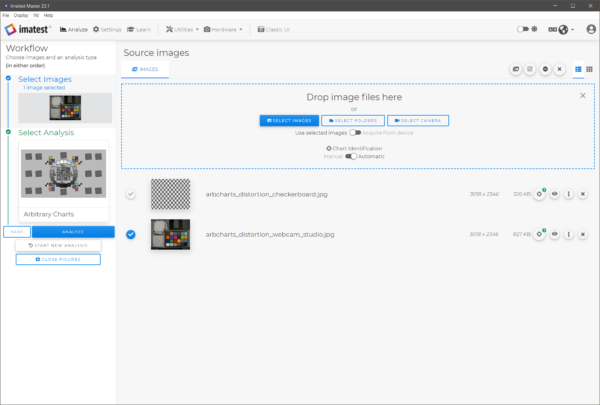Switch to grid view of source images
The image size is (600, 405).
[x=590, y=69]
